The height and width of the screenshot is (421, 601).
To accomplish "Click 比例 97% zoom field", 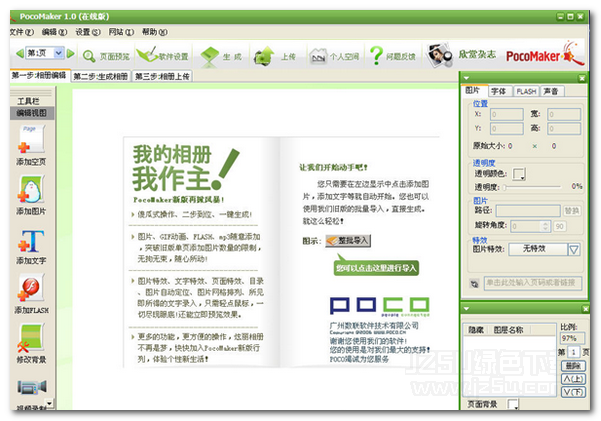I will [572, 338].
